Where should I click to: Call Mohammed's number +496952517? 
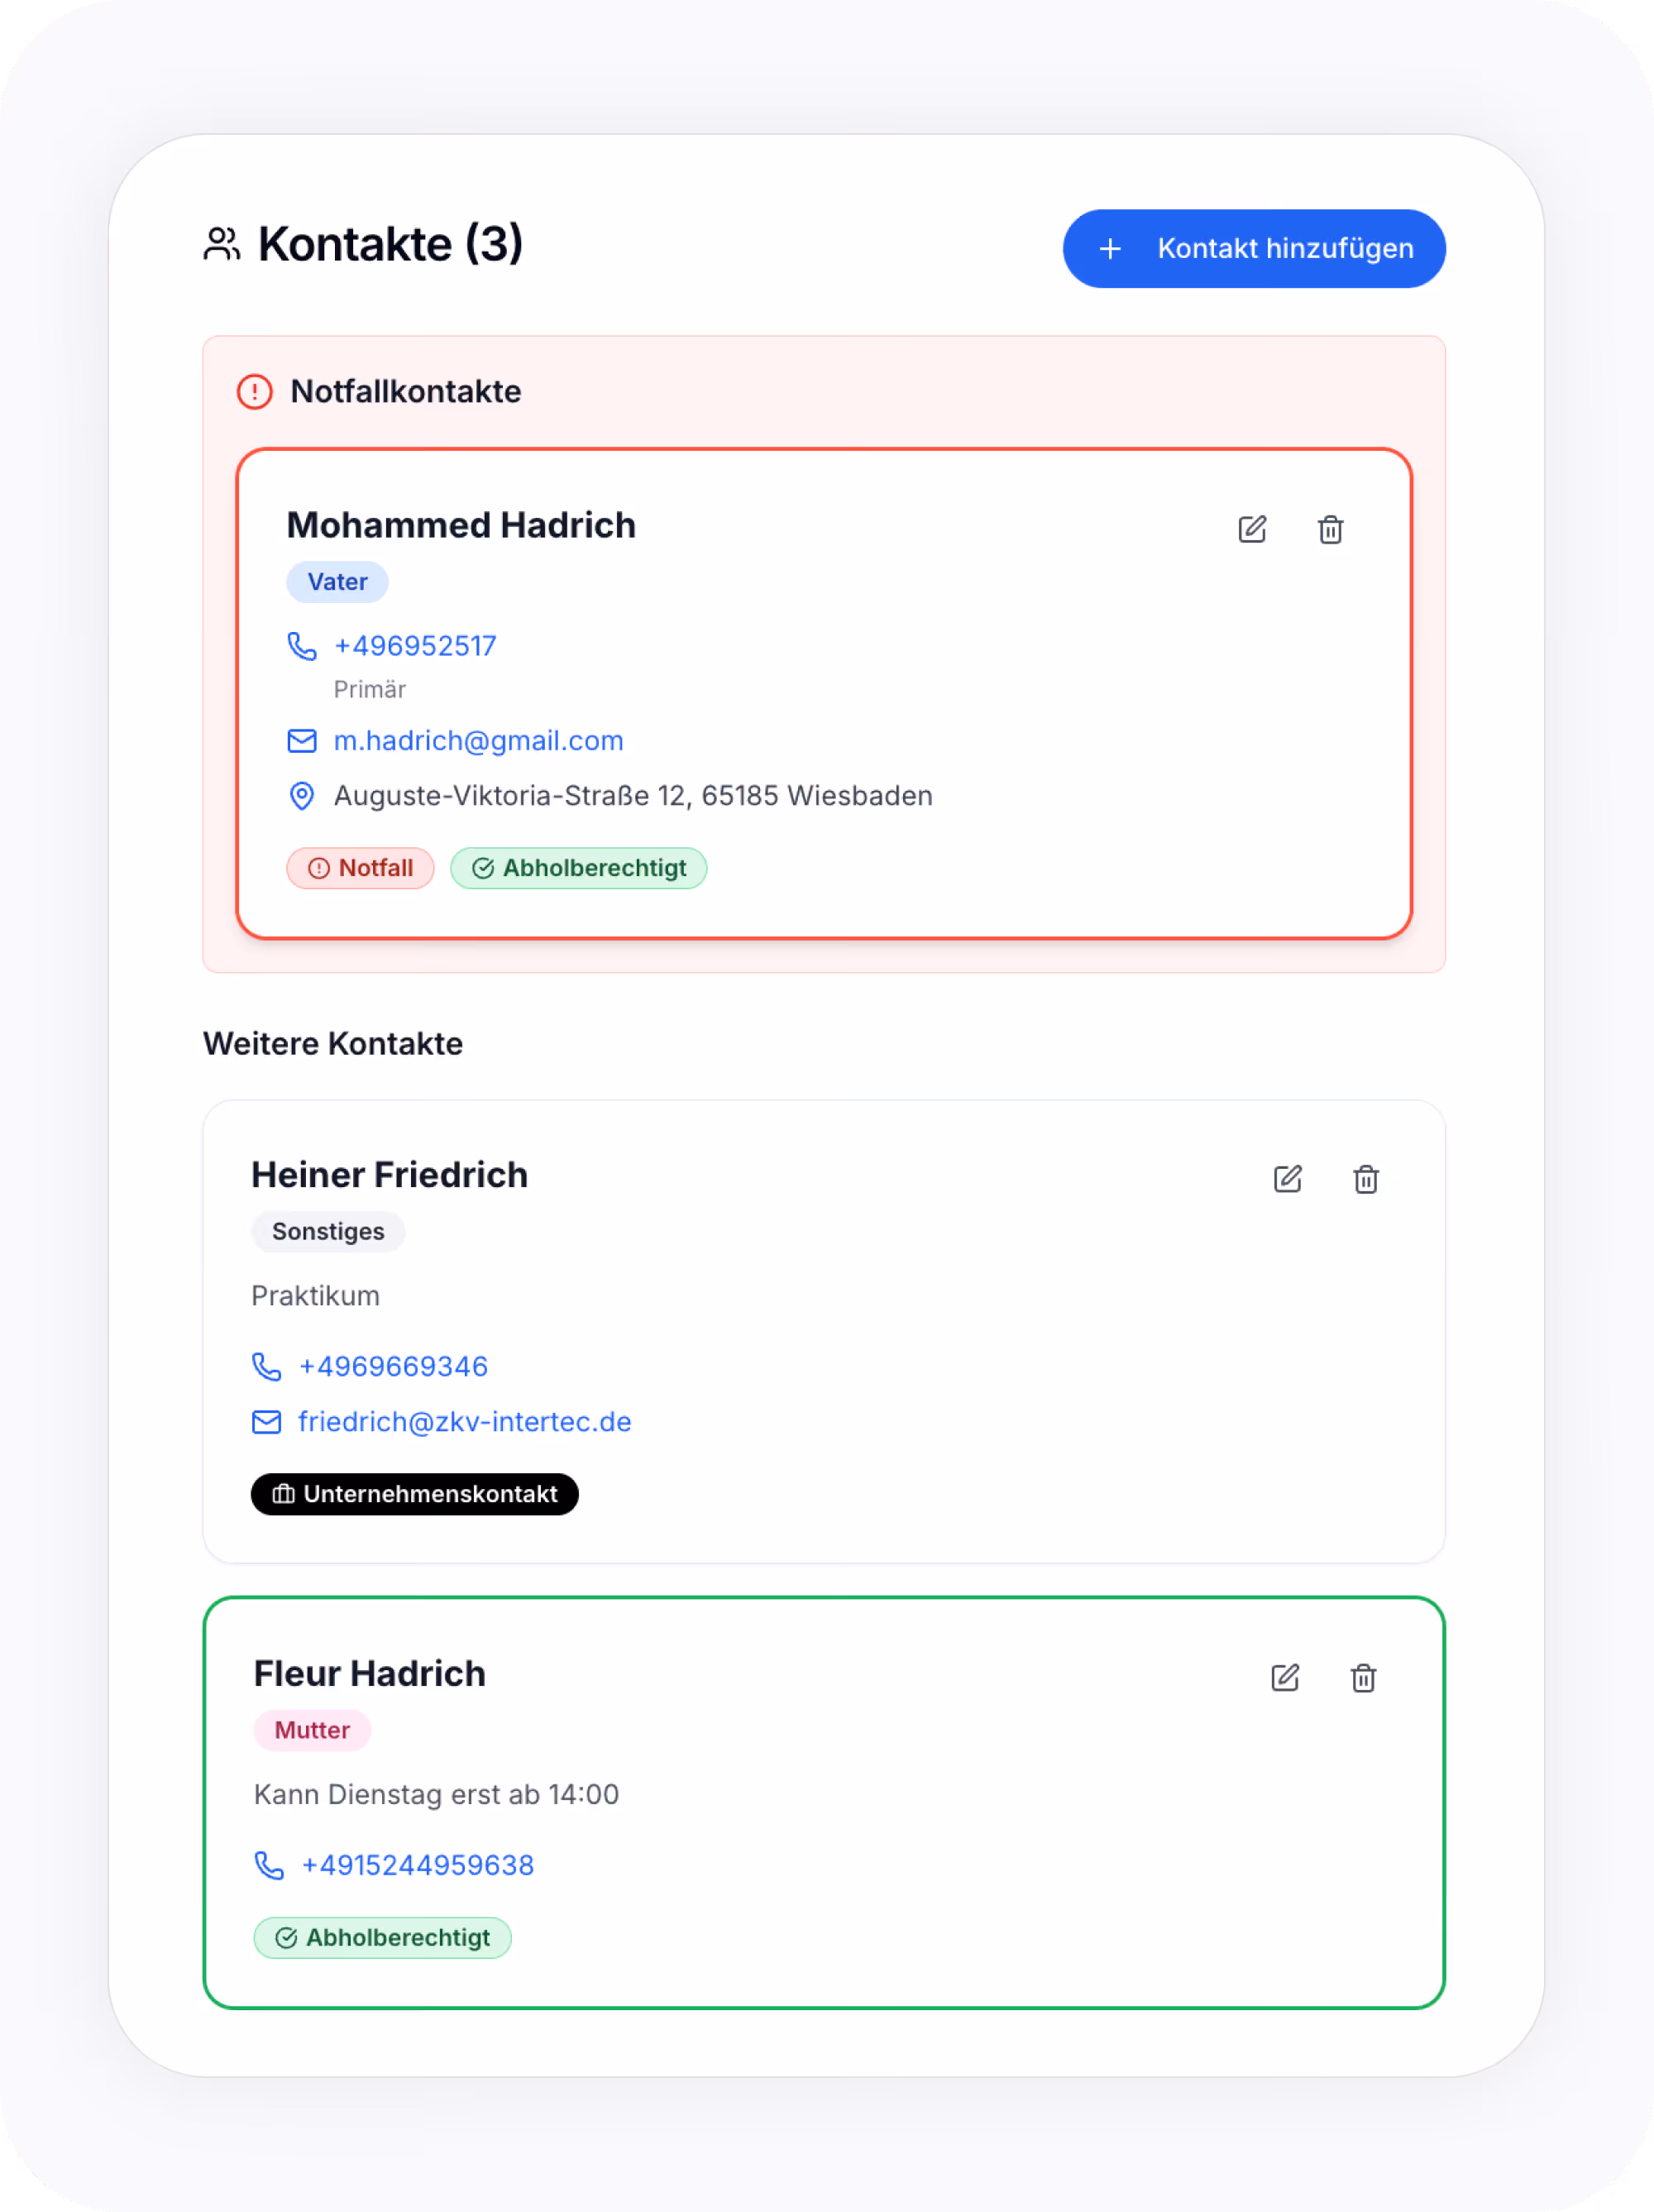(x=415, y=646)
